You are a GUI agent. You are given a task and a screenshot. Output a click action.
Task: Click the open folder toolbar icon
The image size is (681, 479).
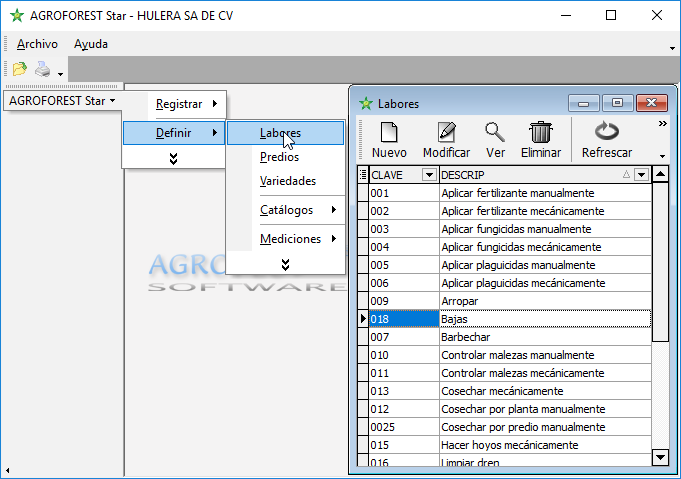click(x=20, y=69)
